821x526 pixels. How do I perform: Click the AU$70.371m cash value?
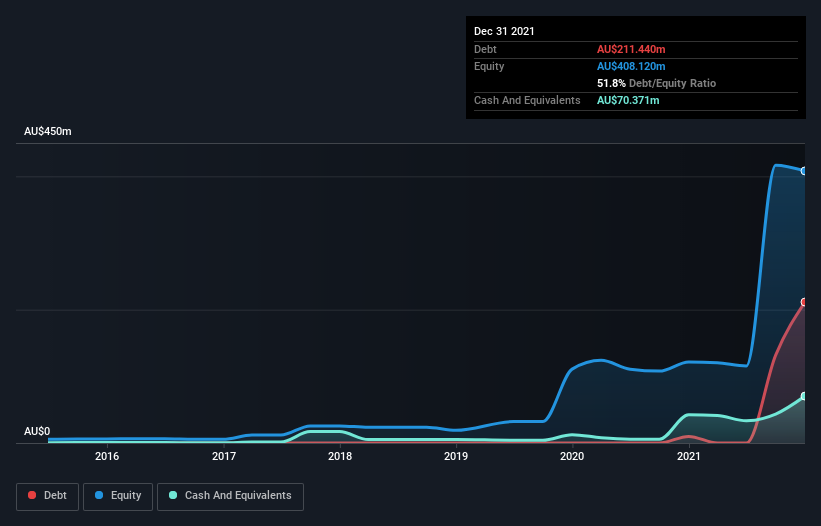[628, 100]
